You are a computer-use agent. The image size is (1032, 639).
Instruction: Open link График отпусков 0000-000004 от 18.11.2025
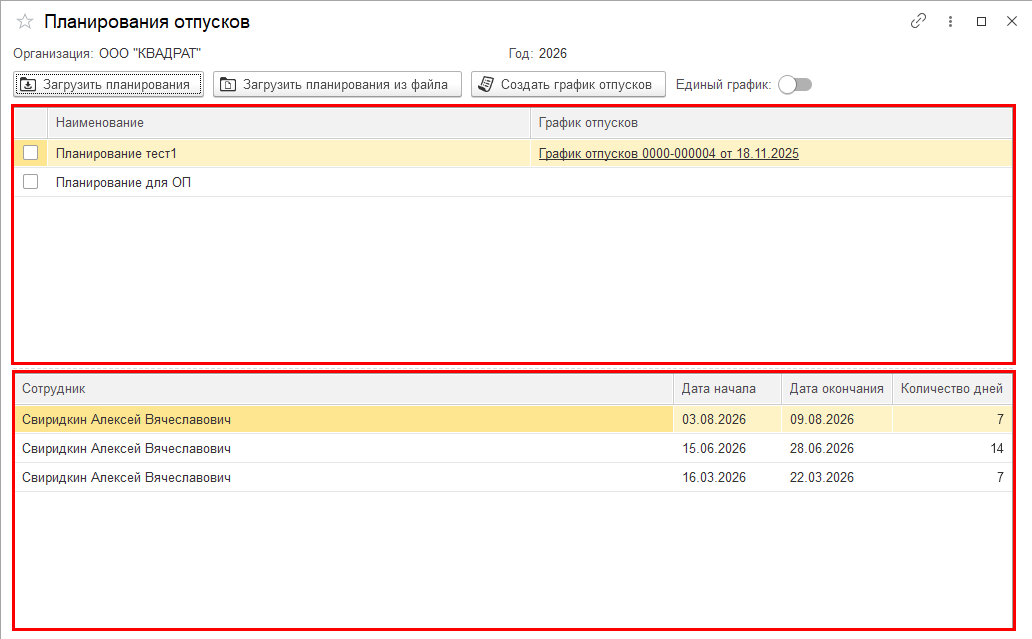coord(668,154)
